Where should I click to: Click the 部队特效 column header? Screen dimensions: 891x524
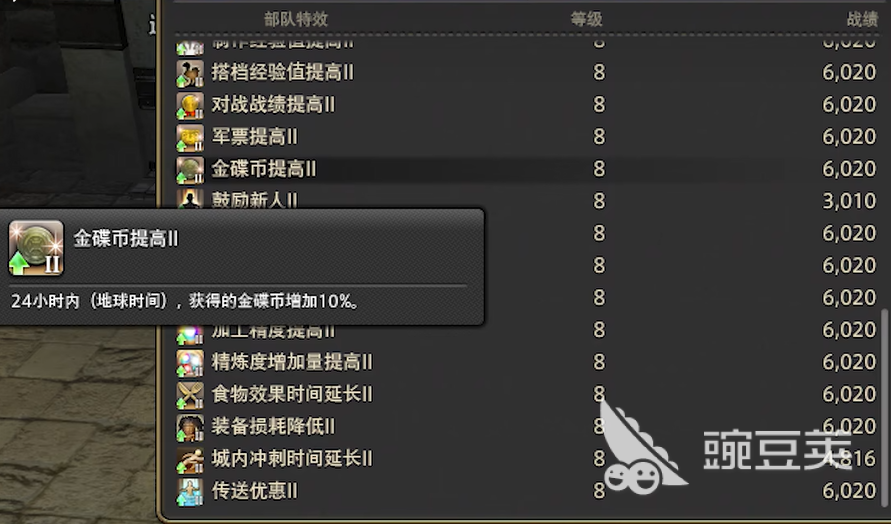(x=296, y=19)
